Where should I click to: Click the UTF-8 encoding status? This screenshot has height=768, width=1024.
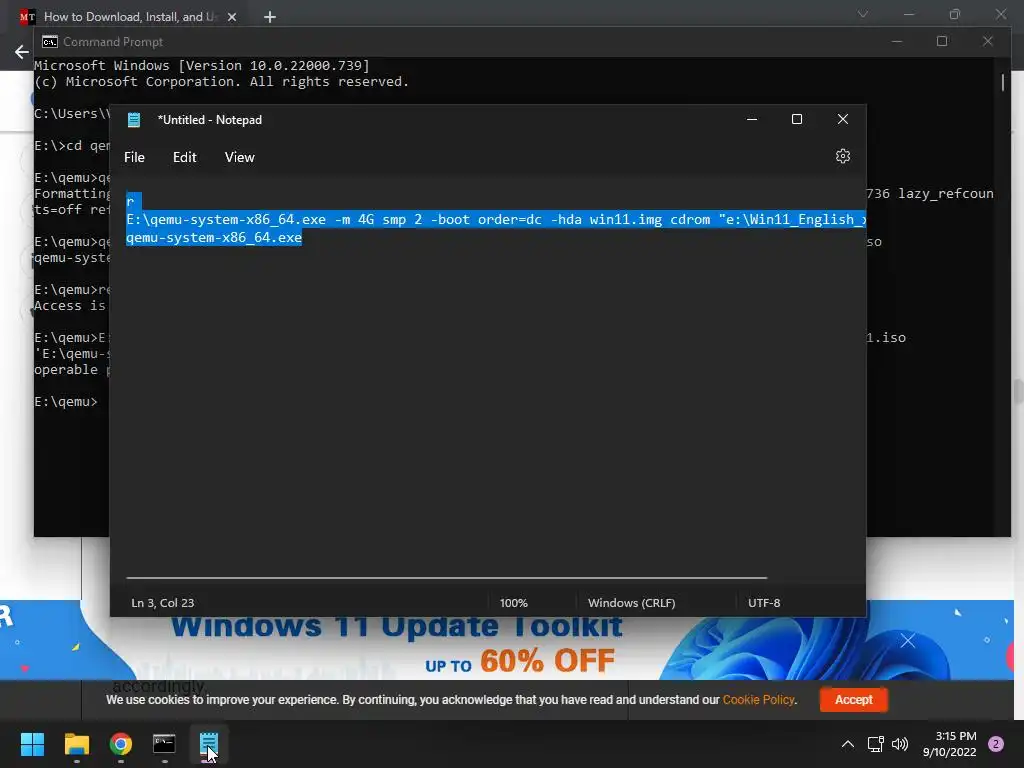tap(764, 603)
